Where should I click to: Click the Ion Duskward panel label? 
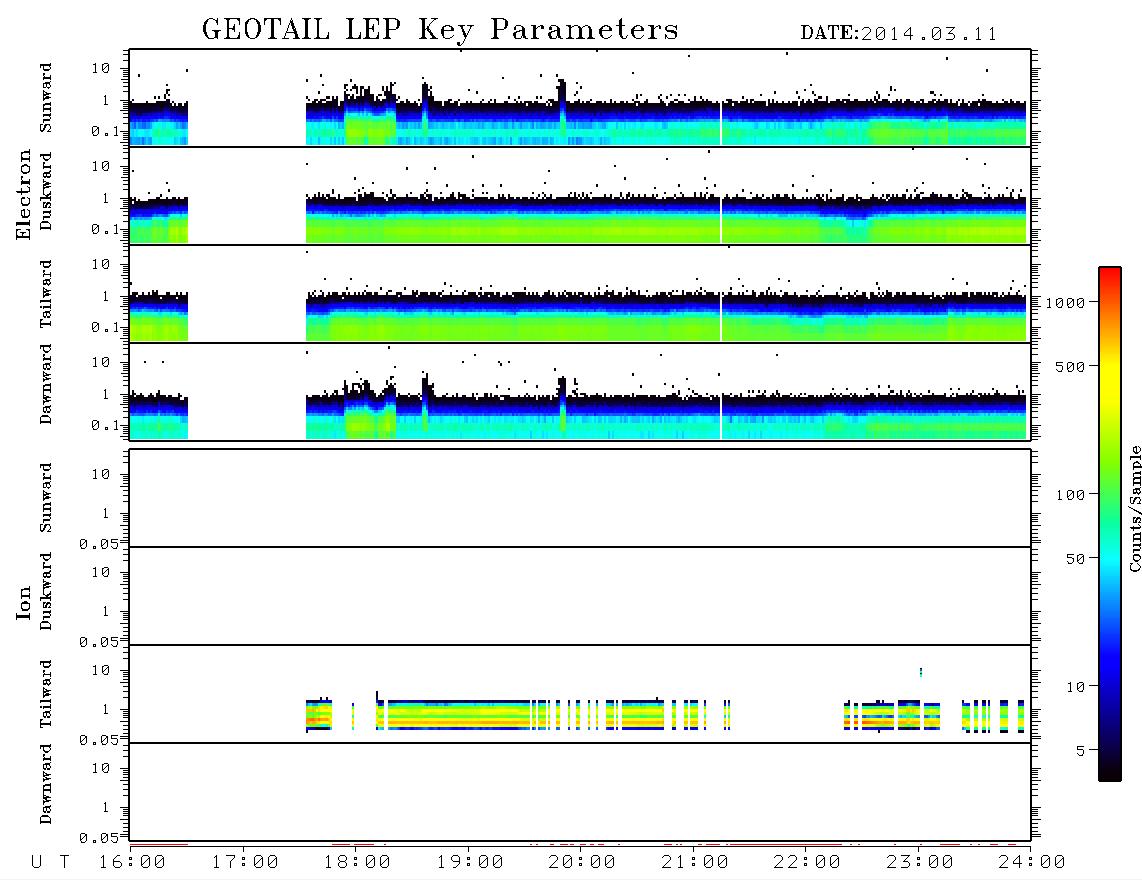pos(45,591)
